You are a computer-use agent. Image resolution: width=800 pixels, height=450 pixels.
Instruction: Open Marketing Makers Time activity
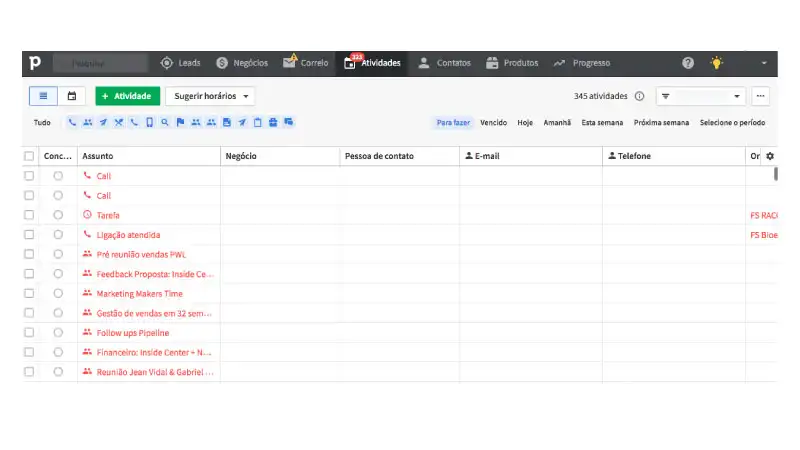tap(139, 294)
